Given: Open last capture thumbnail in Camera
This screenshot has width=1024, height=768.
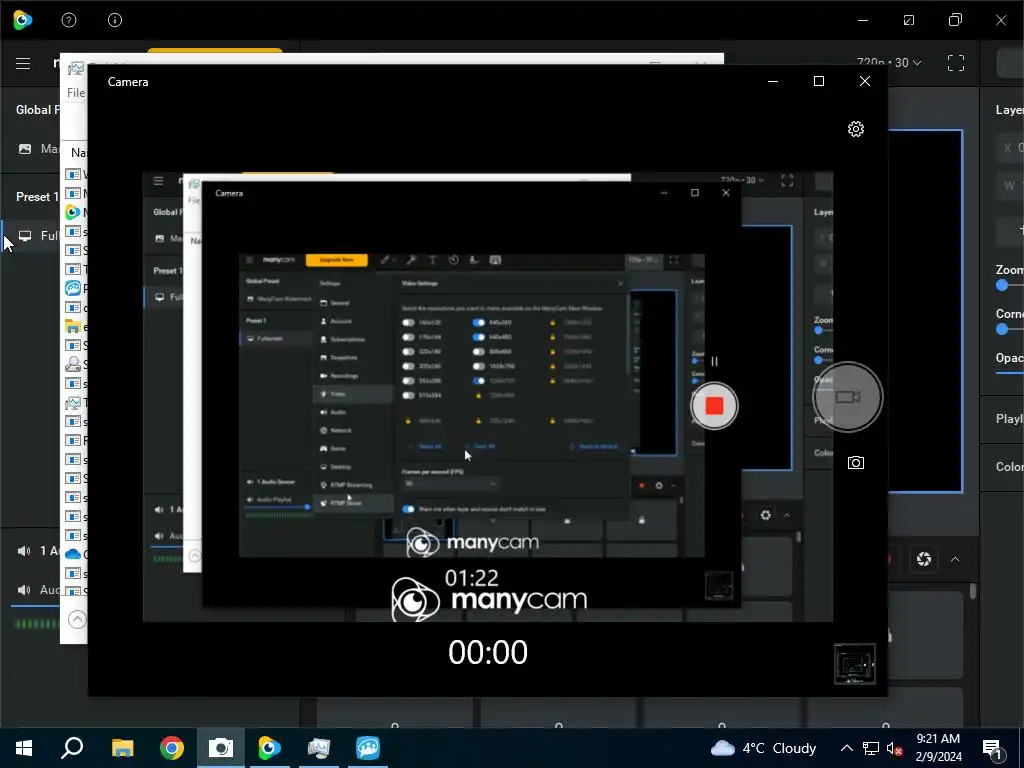Looking at the screenshot, I should (854, 664).
